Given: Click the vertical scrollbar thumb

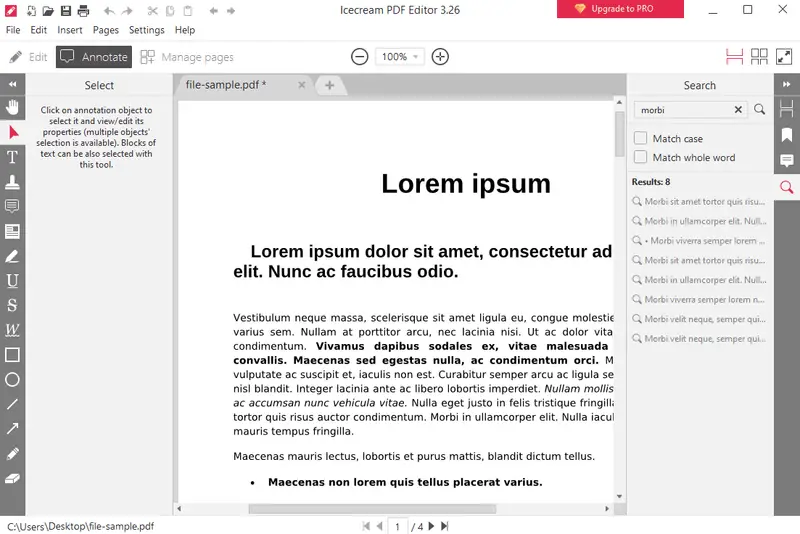Looking at the screenshot, I should (619, 134).
